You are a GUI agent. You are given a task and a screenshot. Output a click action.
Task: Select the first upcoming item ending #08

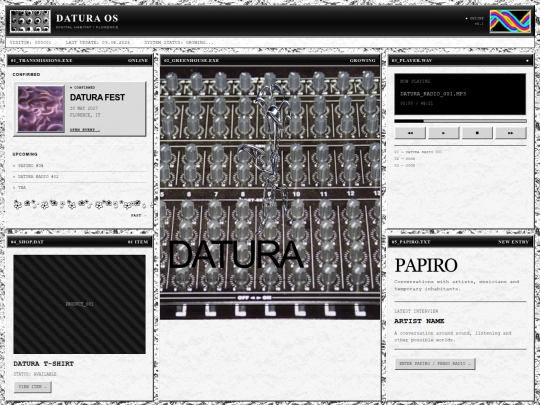pos(80,166)
